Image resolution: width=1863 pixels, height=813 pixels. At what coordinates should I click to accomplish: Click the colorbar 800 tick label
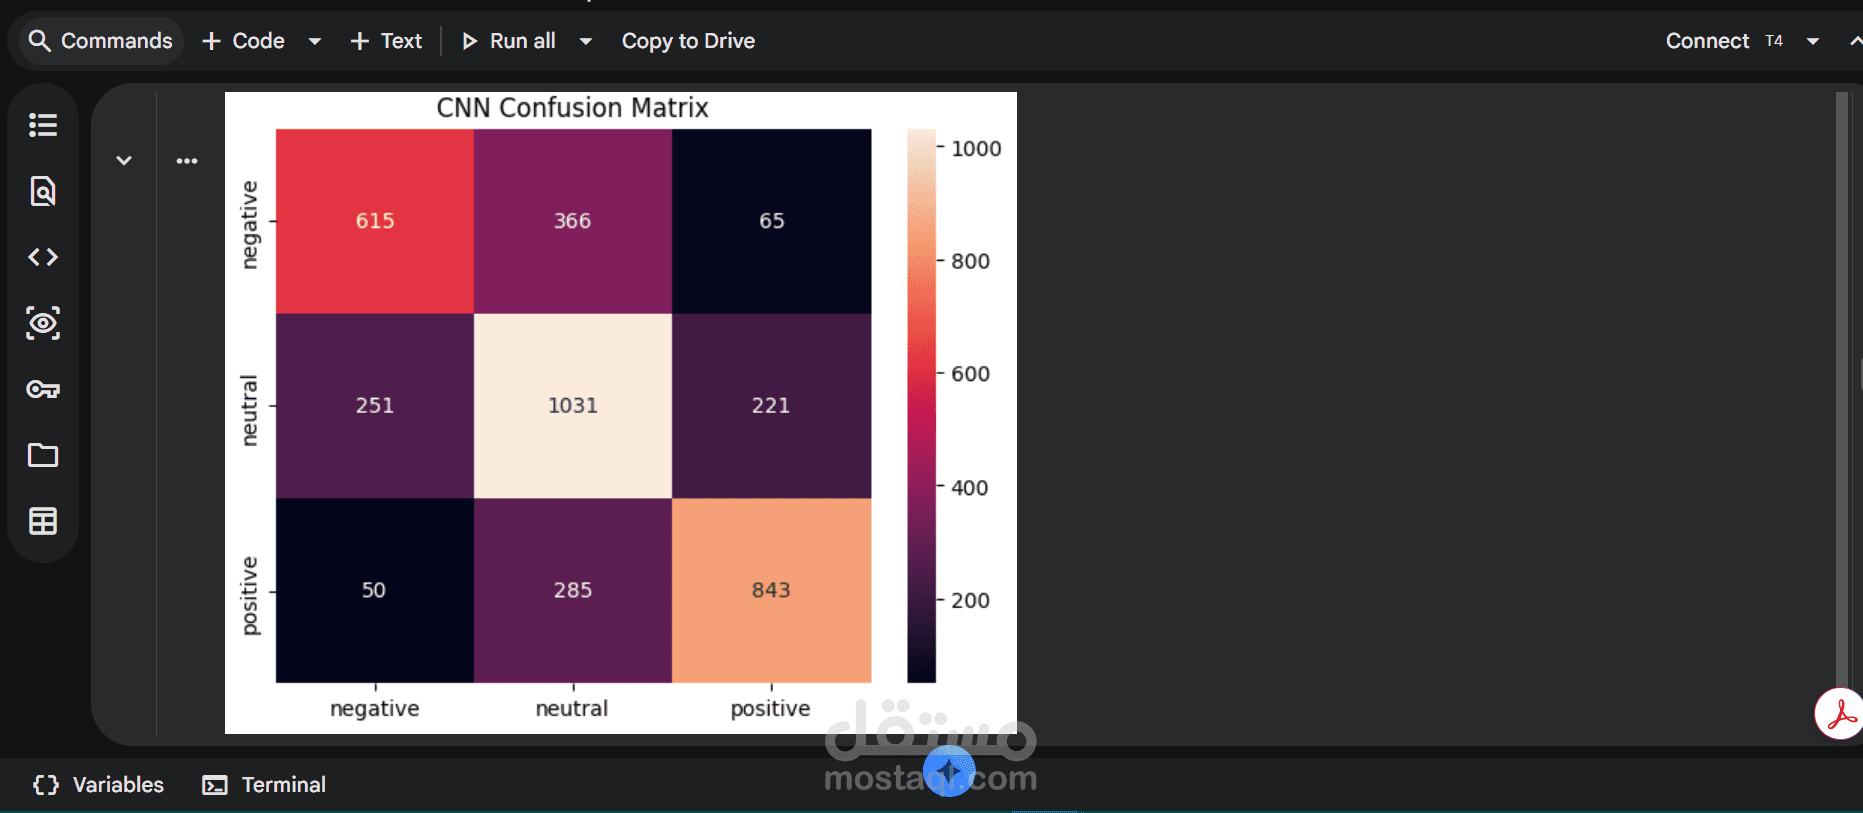(x=970, y=262)
